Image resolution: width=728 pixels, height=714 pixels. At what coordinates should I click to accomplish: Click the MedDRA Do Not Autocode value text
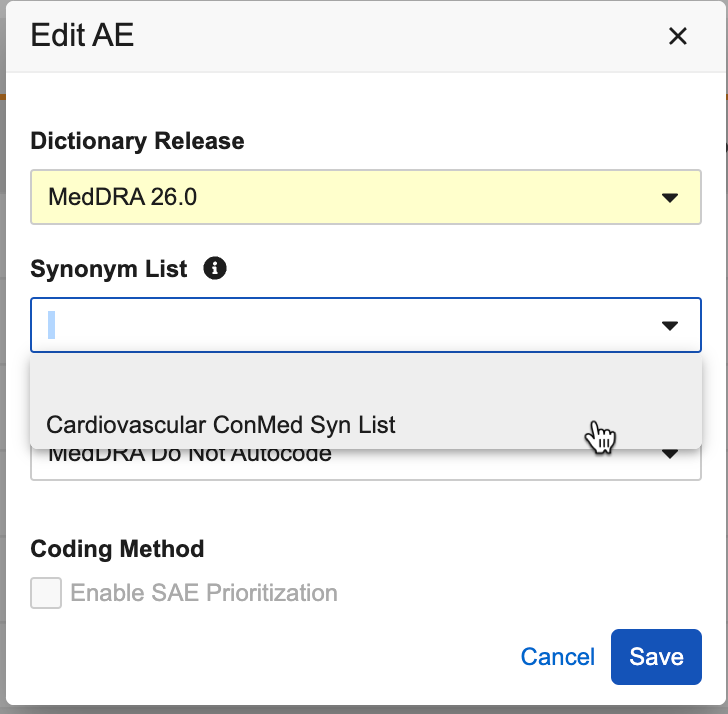tap(190, 457)
